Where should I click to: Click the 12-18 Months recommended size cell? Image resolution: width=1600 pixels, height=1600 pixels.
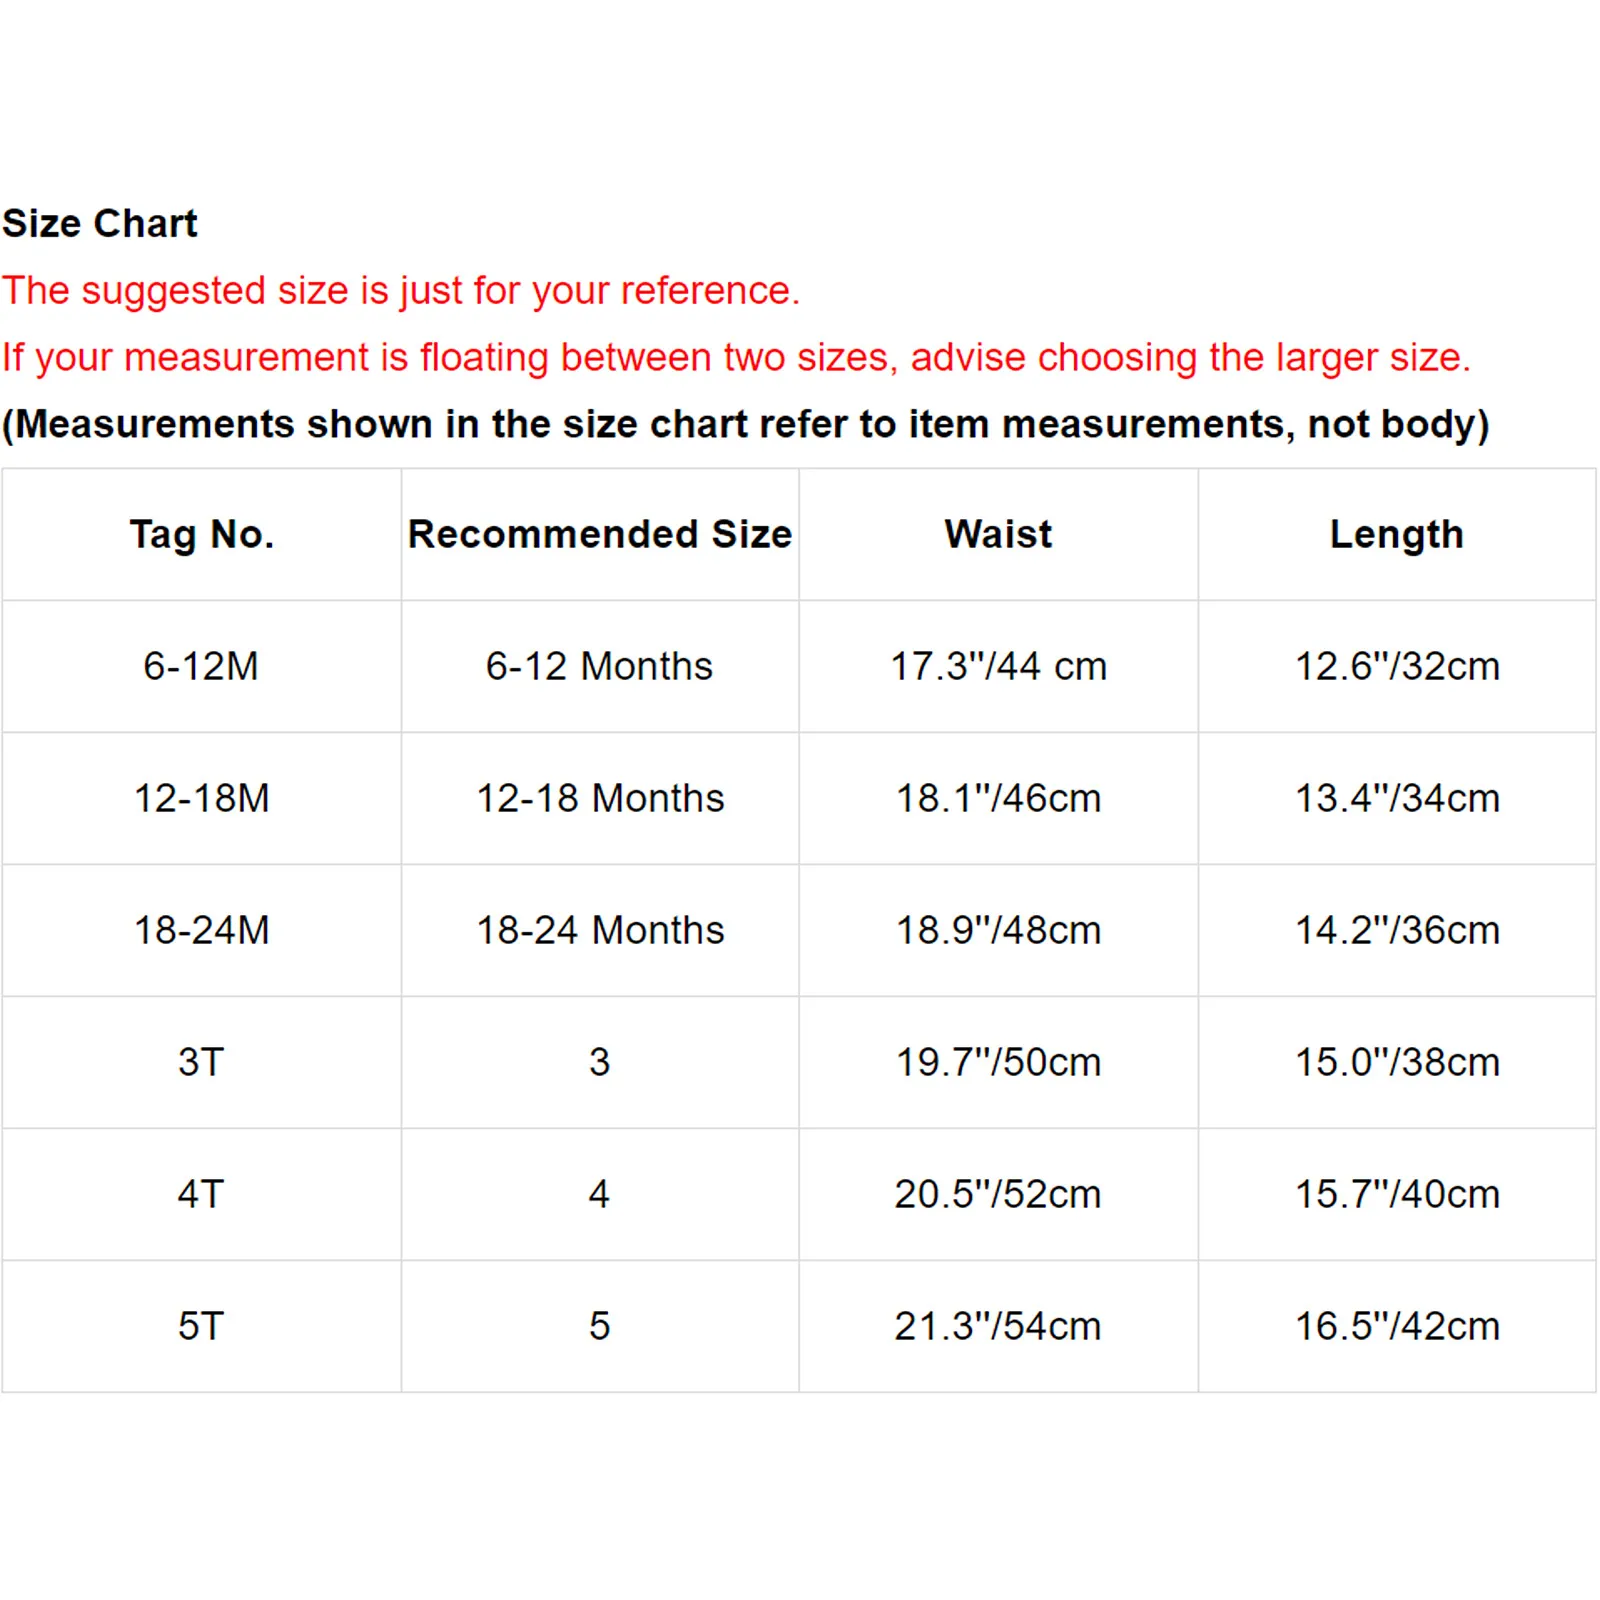pos(600,798)
